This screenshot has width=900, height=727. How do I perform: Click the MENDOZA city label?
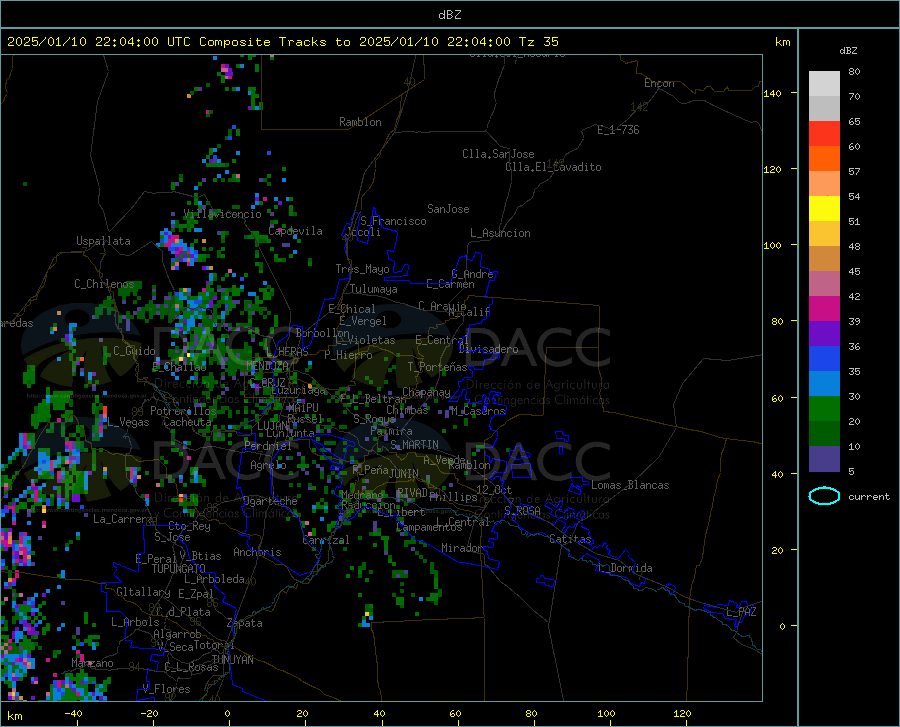click(x=267, y=366)
